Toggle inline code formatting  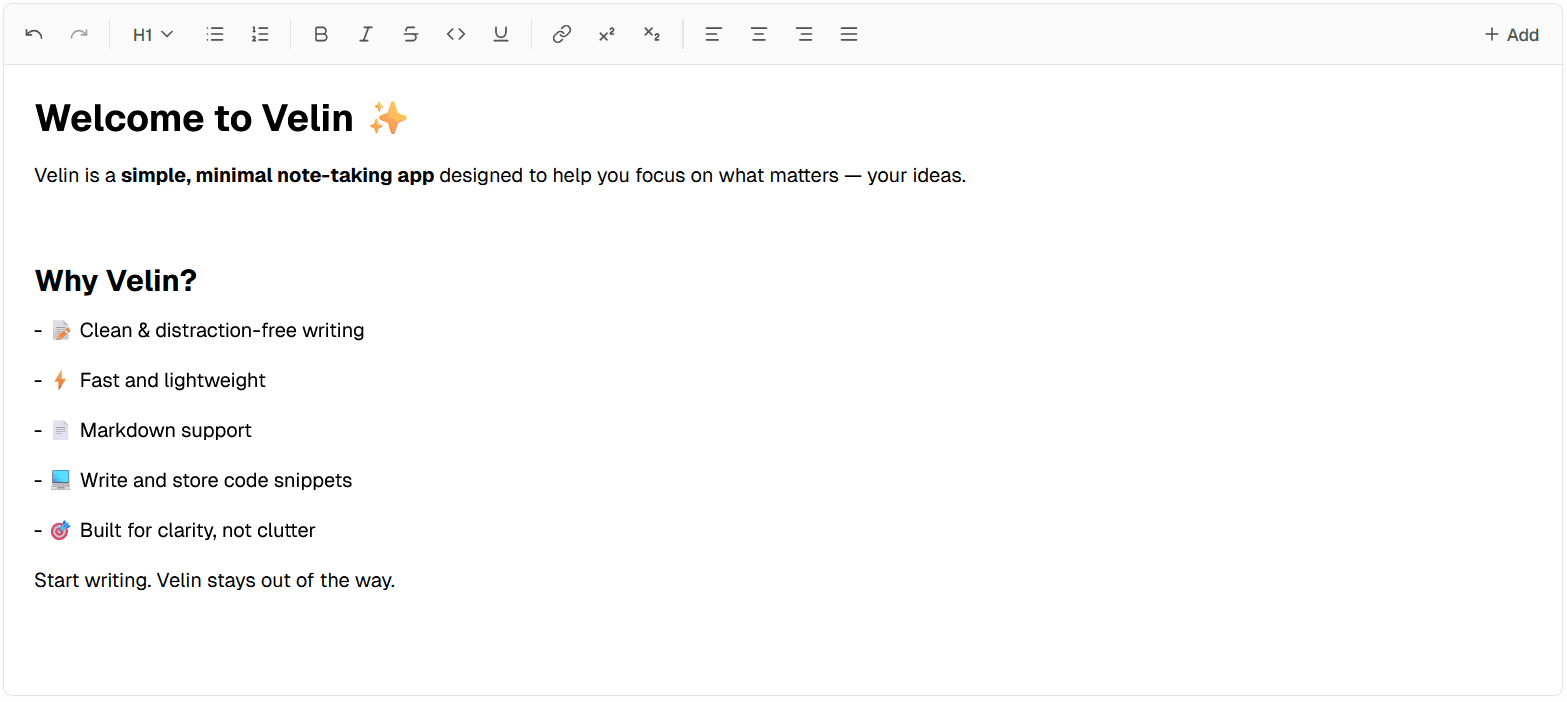(456, 34)
